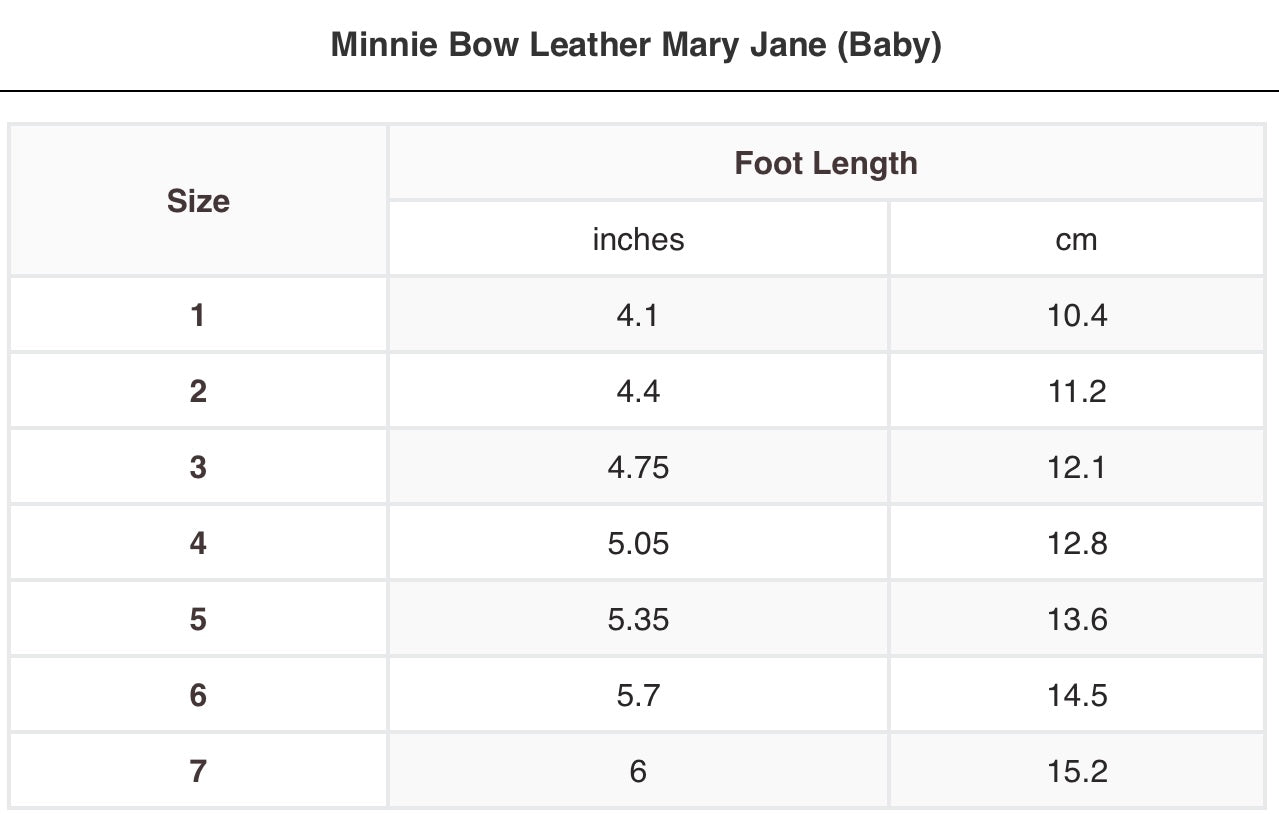Click size 7 row label
Viewport: 1279px width, 814px height.
coord(198,771)
